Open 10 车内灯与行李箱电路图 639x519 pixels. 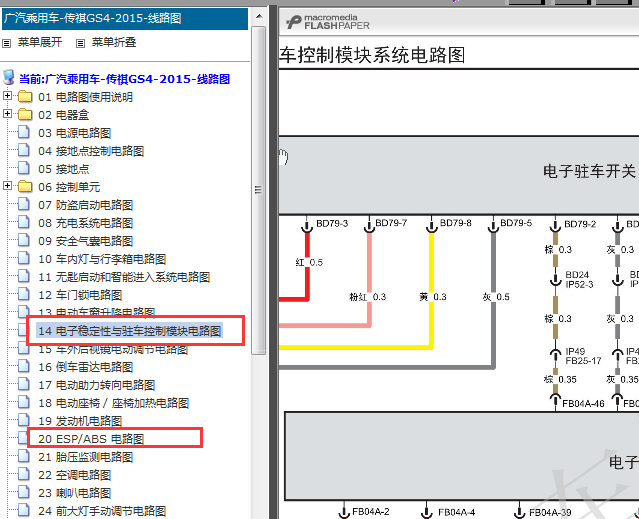coord(102,259)
